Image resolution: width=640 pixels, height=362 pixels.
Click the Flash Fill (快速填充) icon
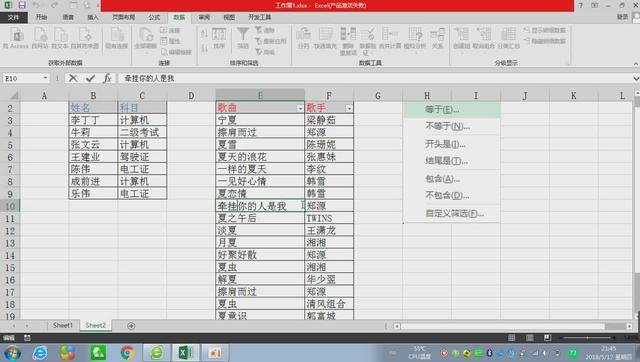tap(325, 38)
